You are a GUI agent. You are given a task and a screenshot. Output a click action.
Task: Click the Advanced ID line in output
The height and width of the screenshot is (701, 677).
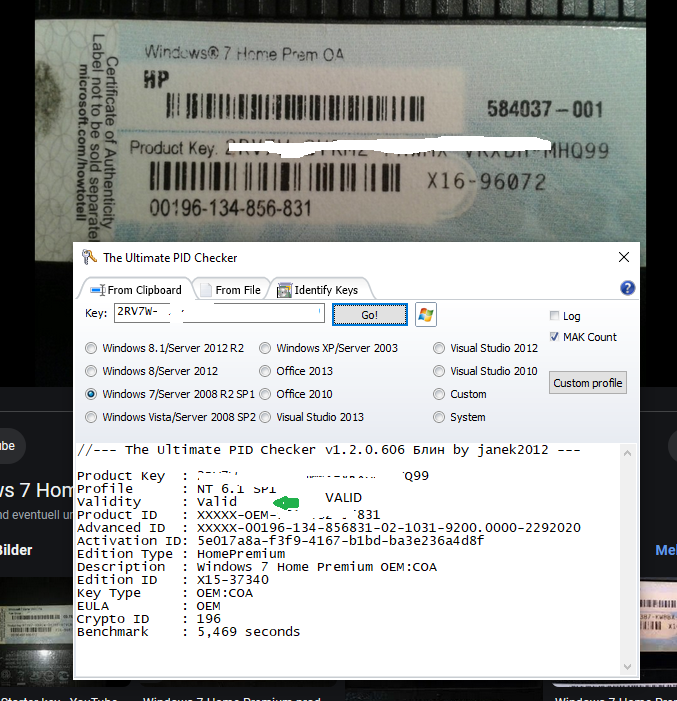point(329,528)
